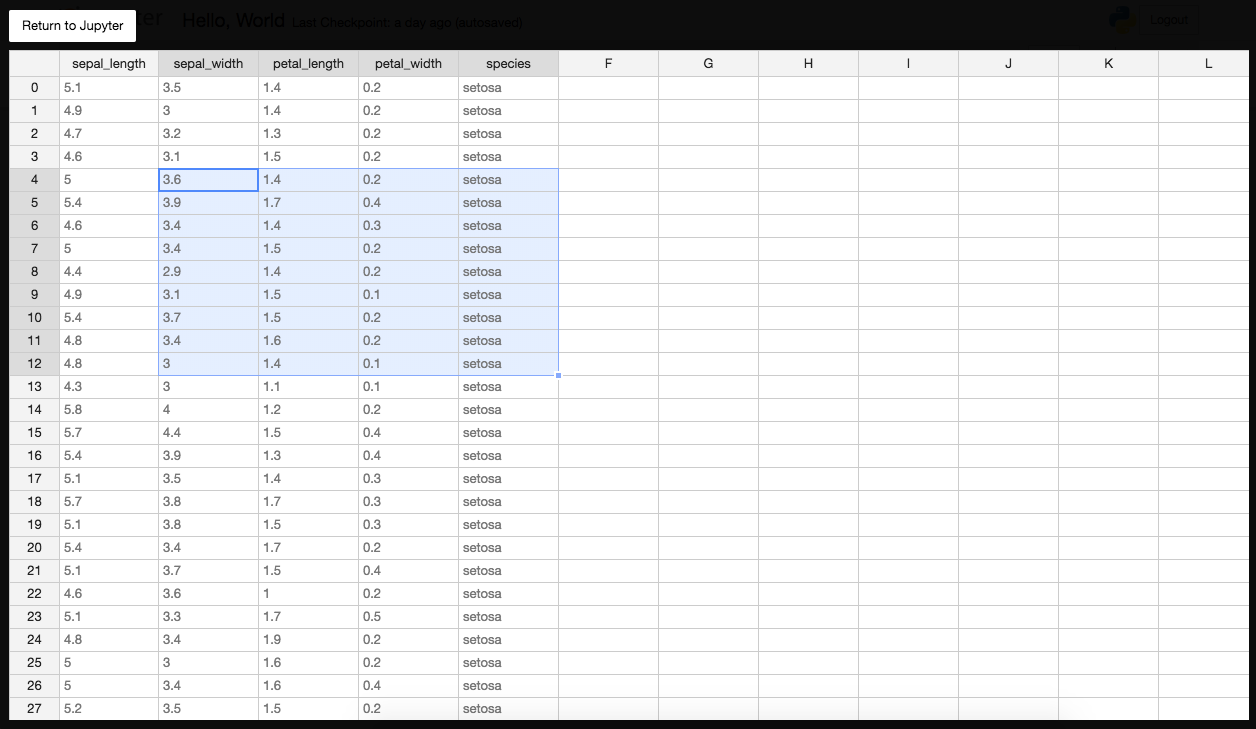1256x729 pixels.
Task: Click sepal_length cell 5 in row 4
Action: pyautogui.click(x=109, y=180)
